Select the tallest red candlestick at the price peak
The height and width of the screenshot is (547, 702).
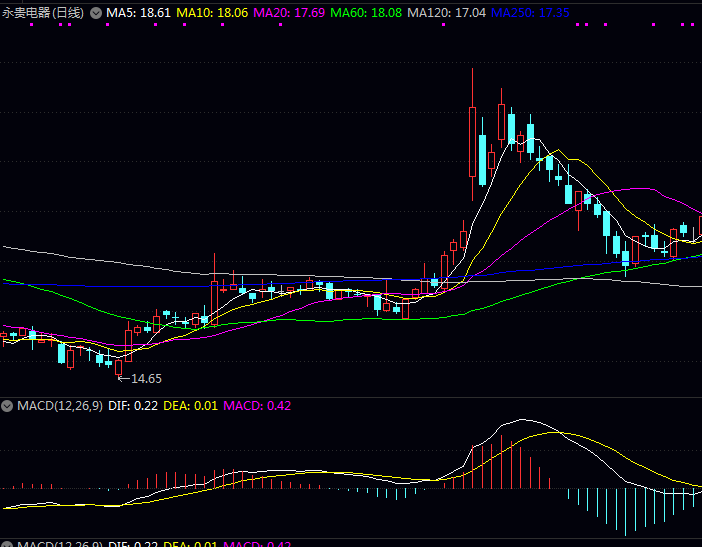click(472, 140)
